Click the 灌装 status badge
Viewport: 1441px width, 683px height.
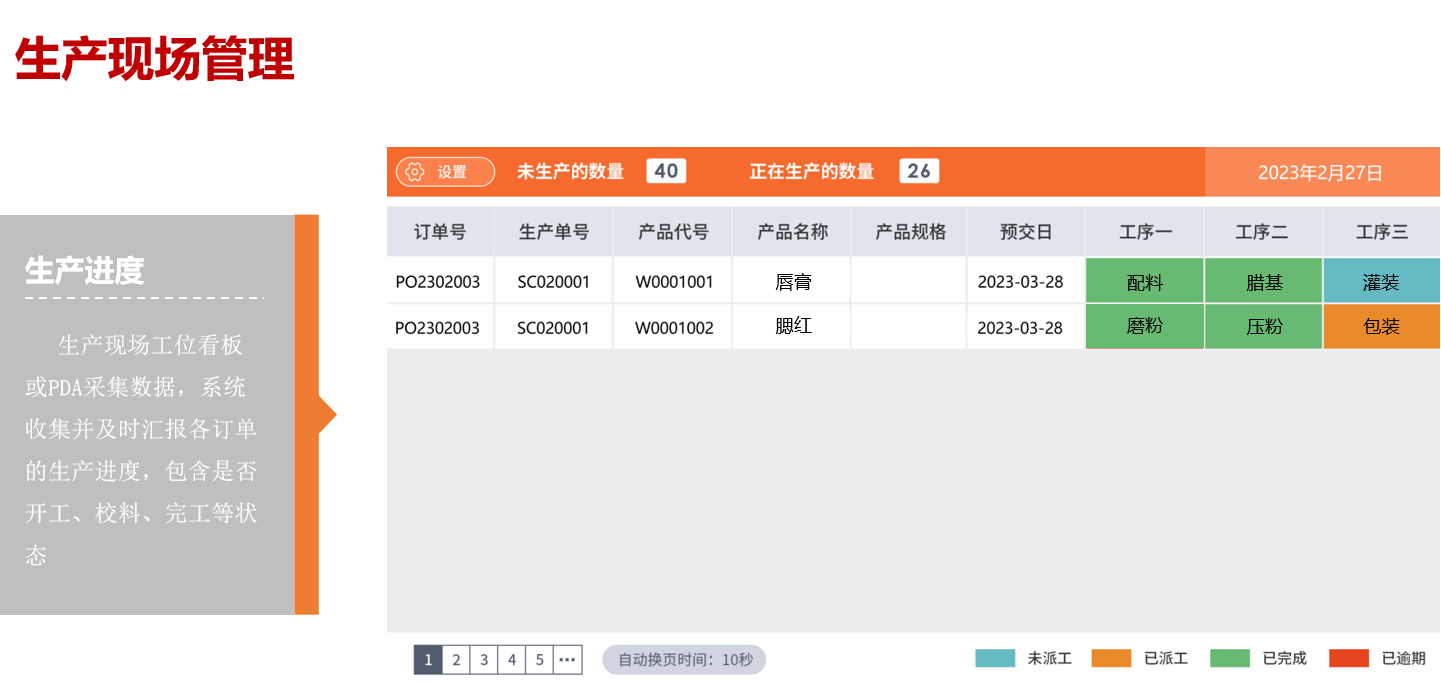[1382, 280]
